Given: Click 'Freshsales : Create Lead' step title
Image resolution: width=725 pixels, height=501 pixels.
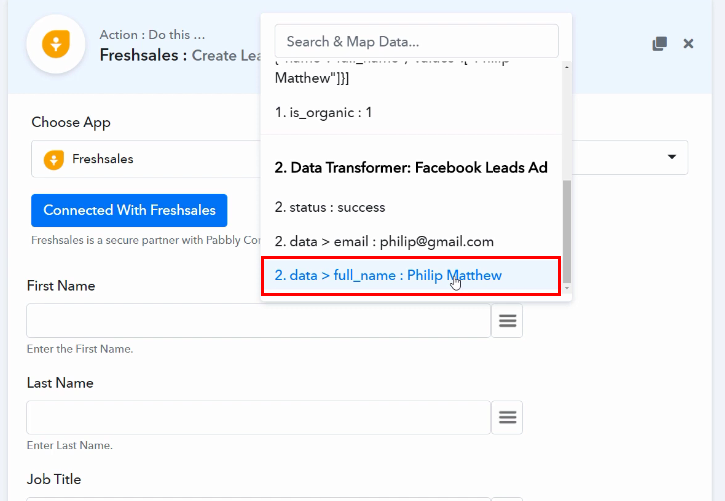Looking at the screenshot, I should [x=180, y=55].
